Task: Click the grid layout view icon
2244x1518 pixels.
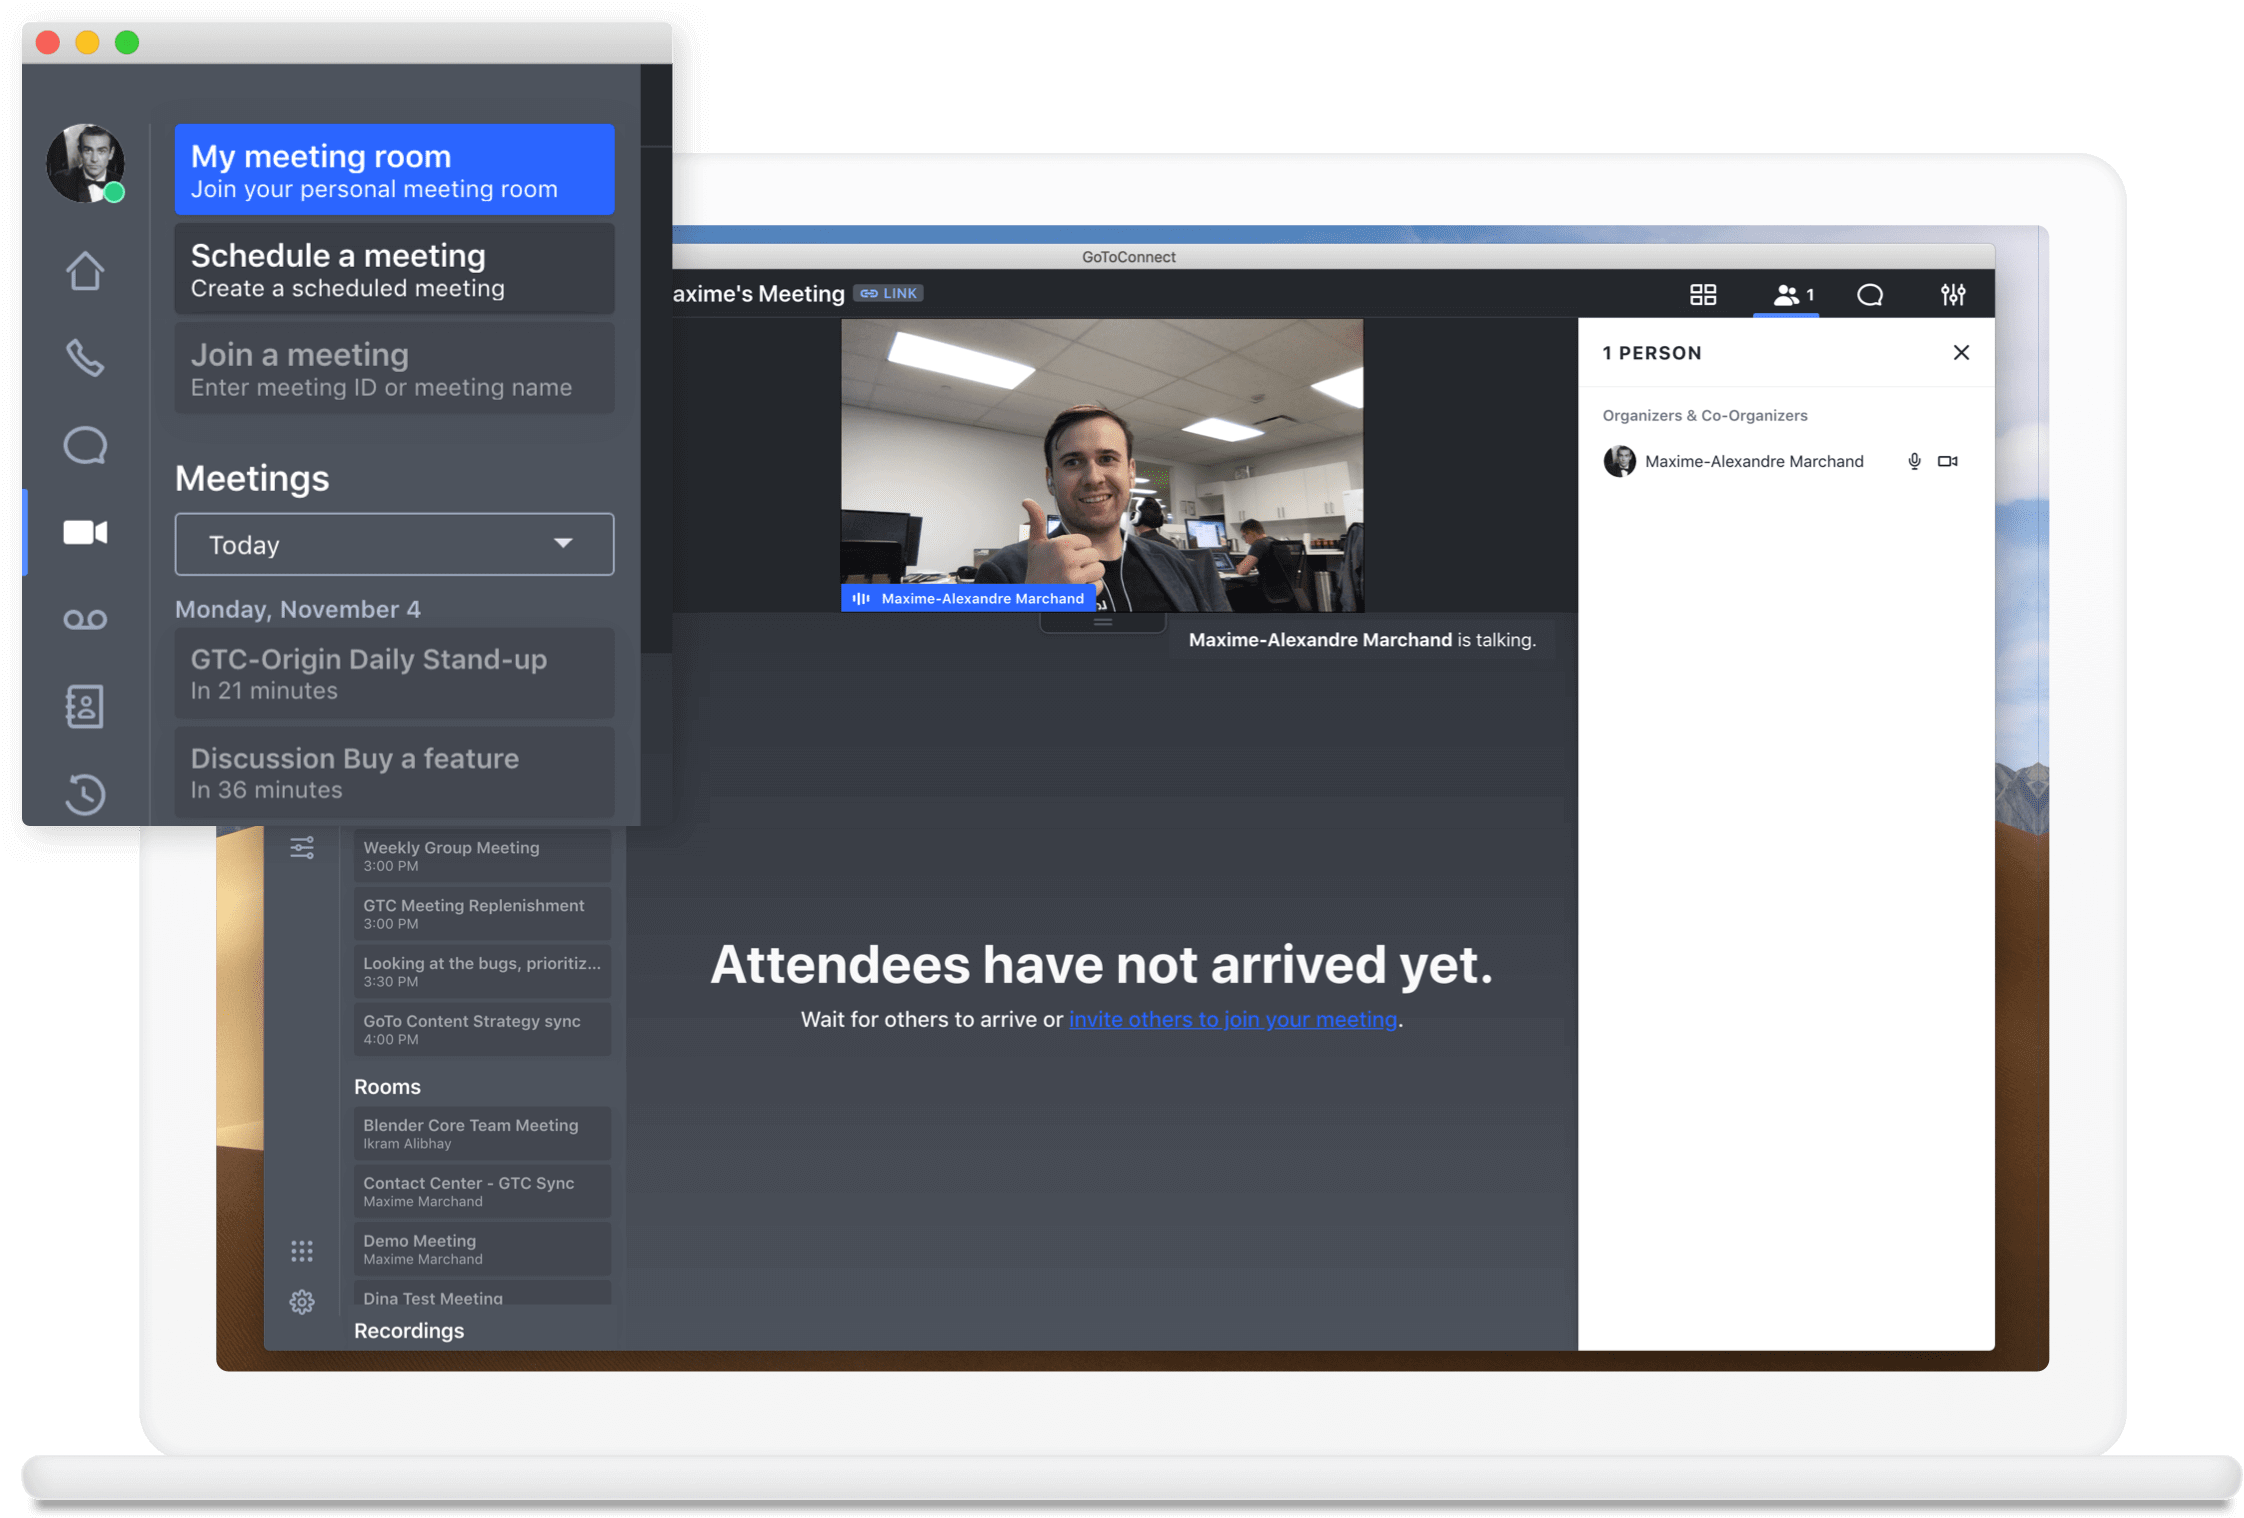Action: [1704, 296]
